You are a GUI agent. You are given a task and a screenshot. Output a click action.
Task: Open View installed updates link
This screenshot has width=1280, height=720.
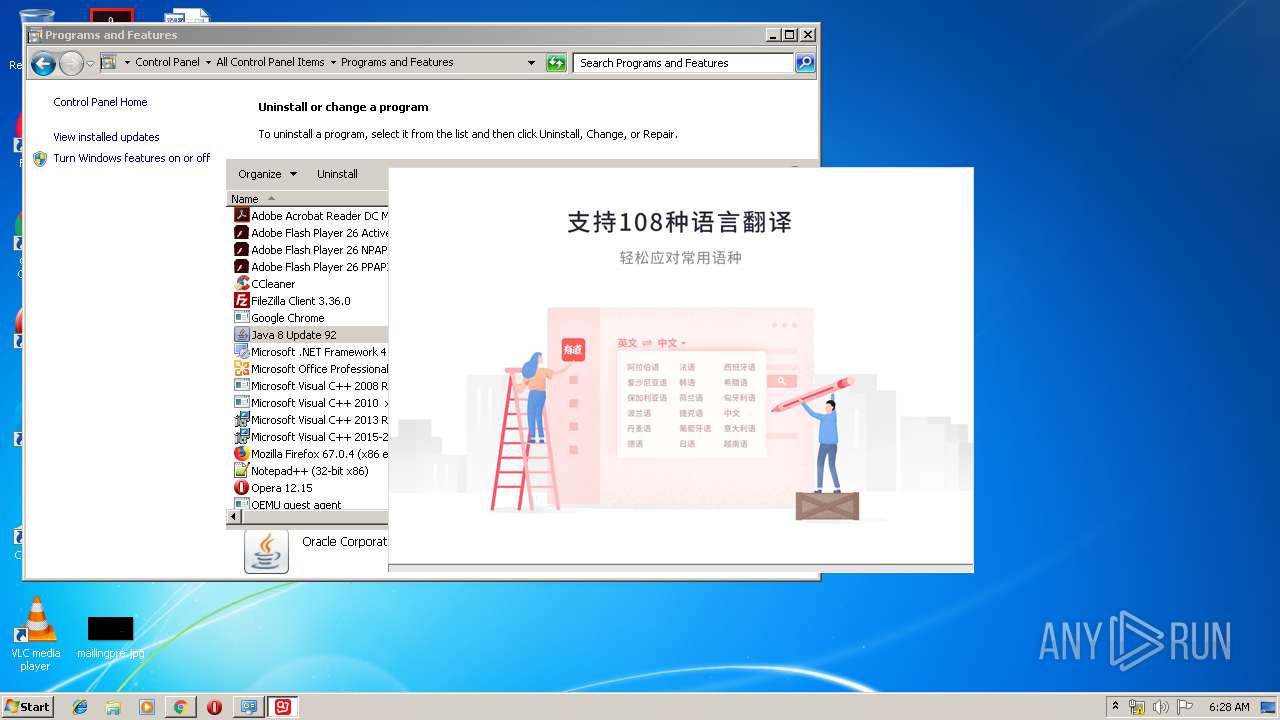click(x=106, y=137)
